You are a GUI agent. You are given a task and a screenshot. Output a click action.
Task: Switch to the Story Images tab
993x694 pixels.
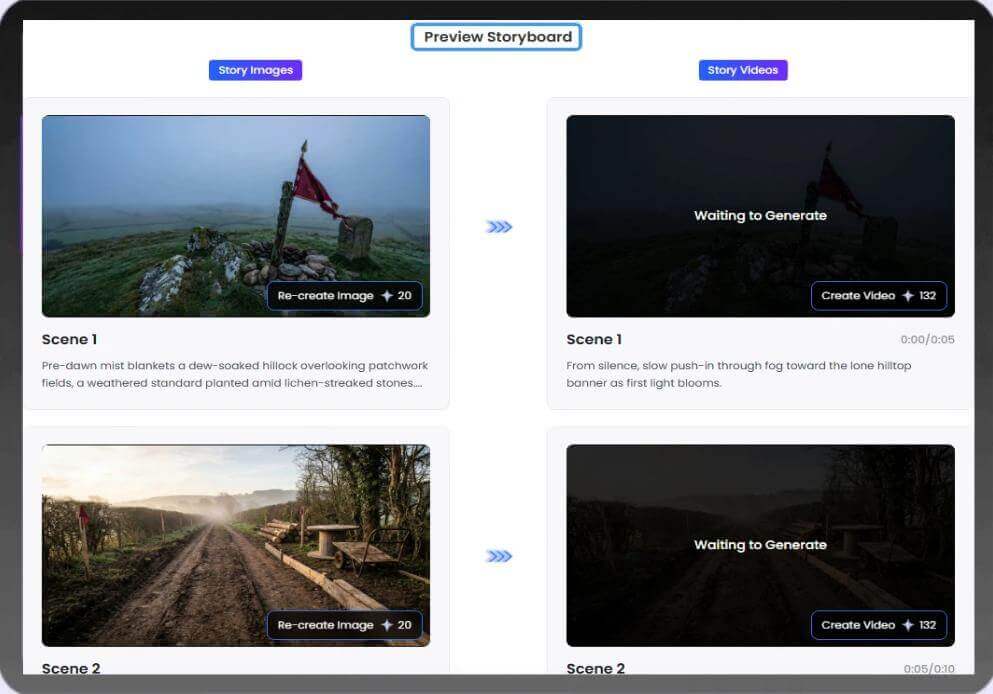coord(255,70)
